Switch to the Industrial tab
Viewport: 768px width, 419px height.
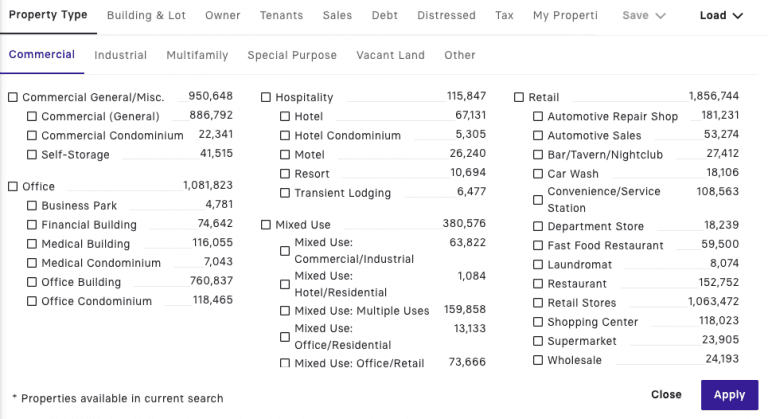(x=120, y=55)
